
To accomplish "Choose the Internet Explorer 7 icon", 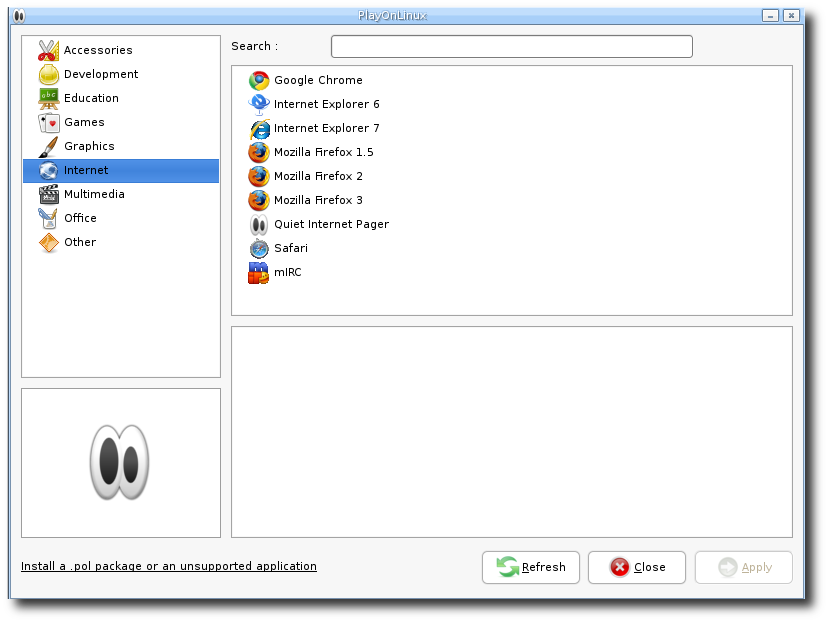I will 259,129.
